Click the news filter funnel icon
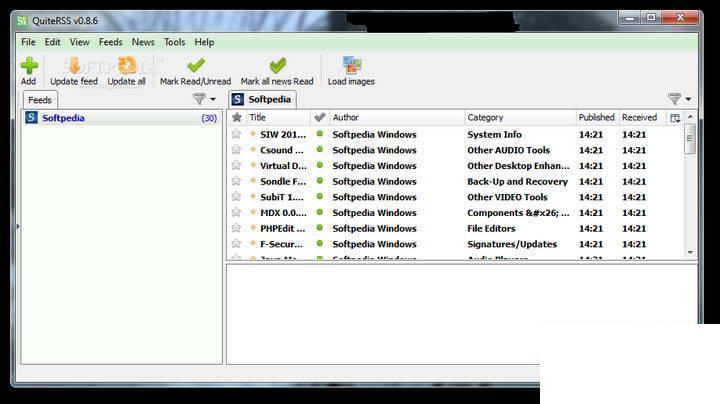Image resolution: width=720 pixels, height=404 pixels. (x=674, y=98)
